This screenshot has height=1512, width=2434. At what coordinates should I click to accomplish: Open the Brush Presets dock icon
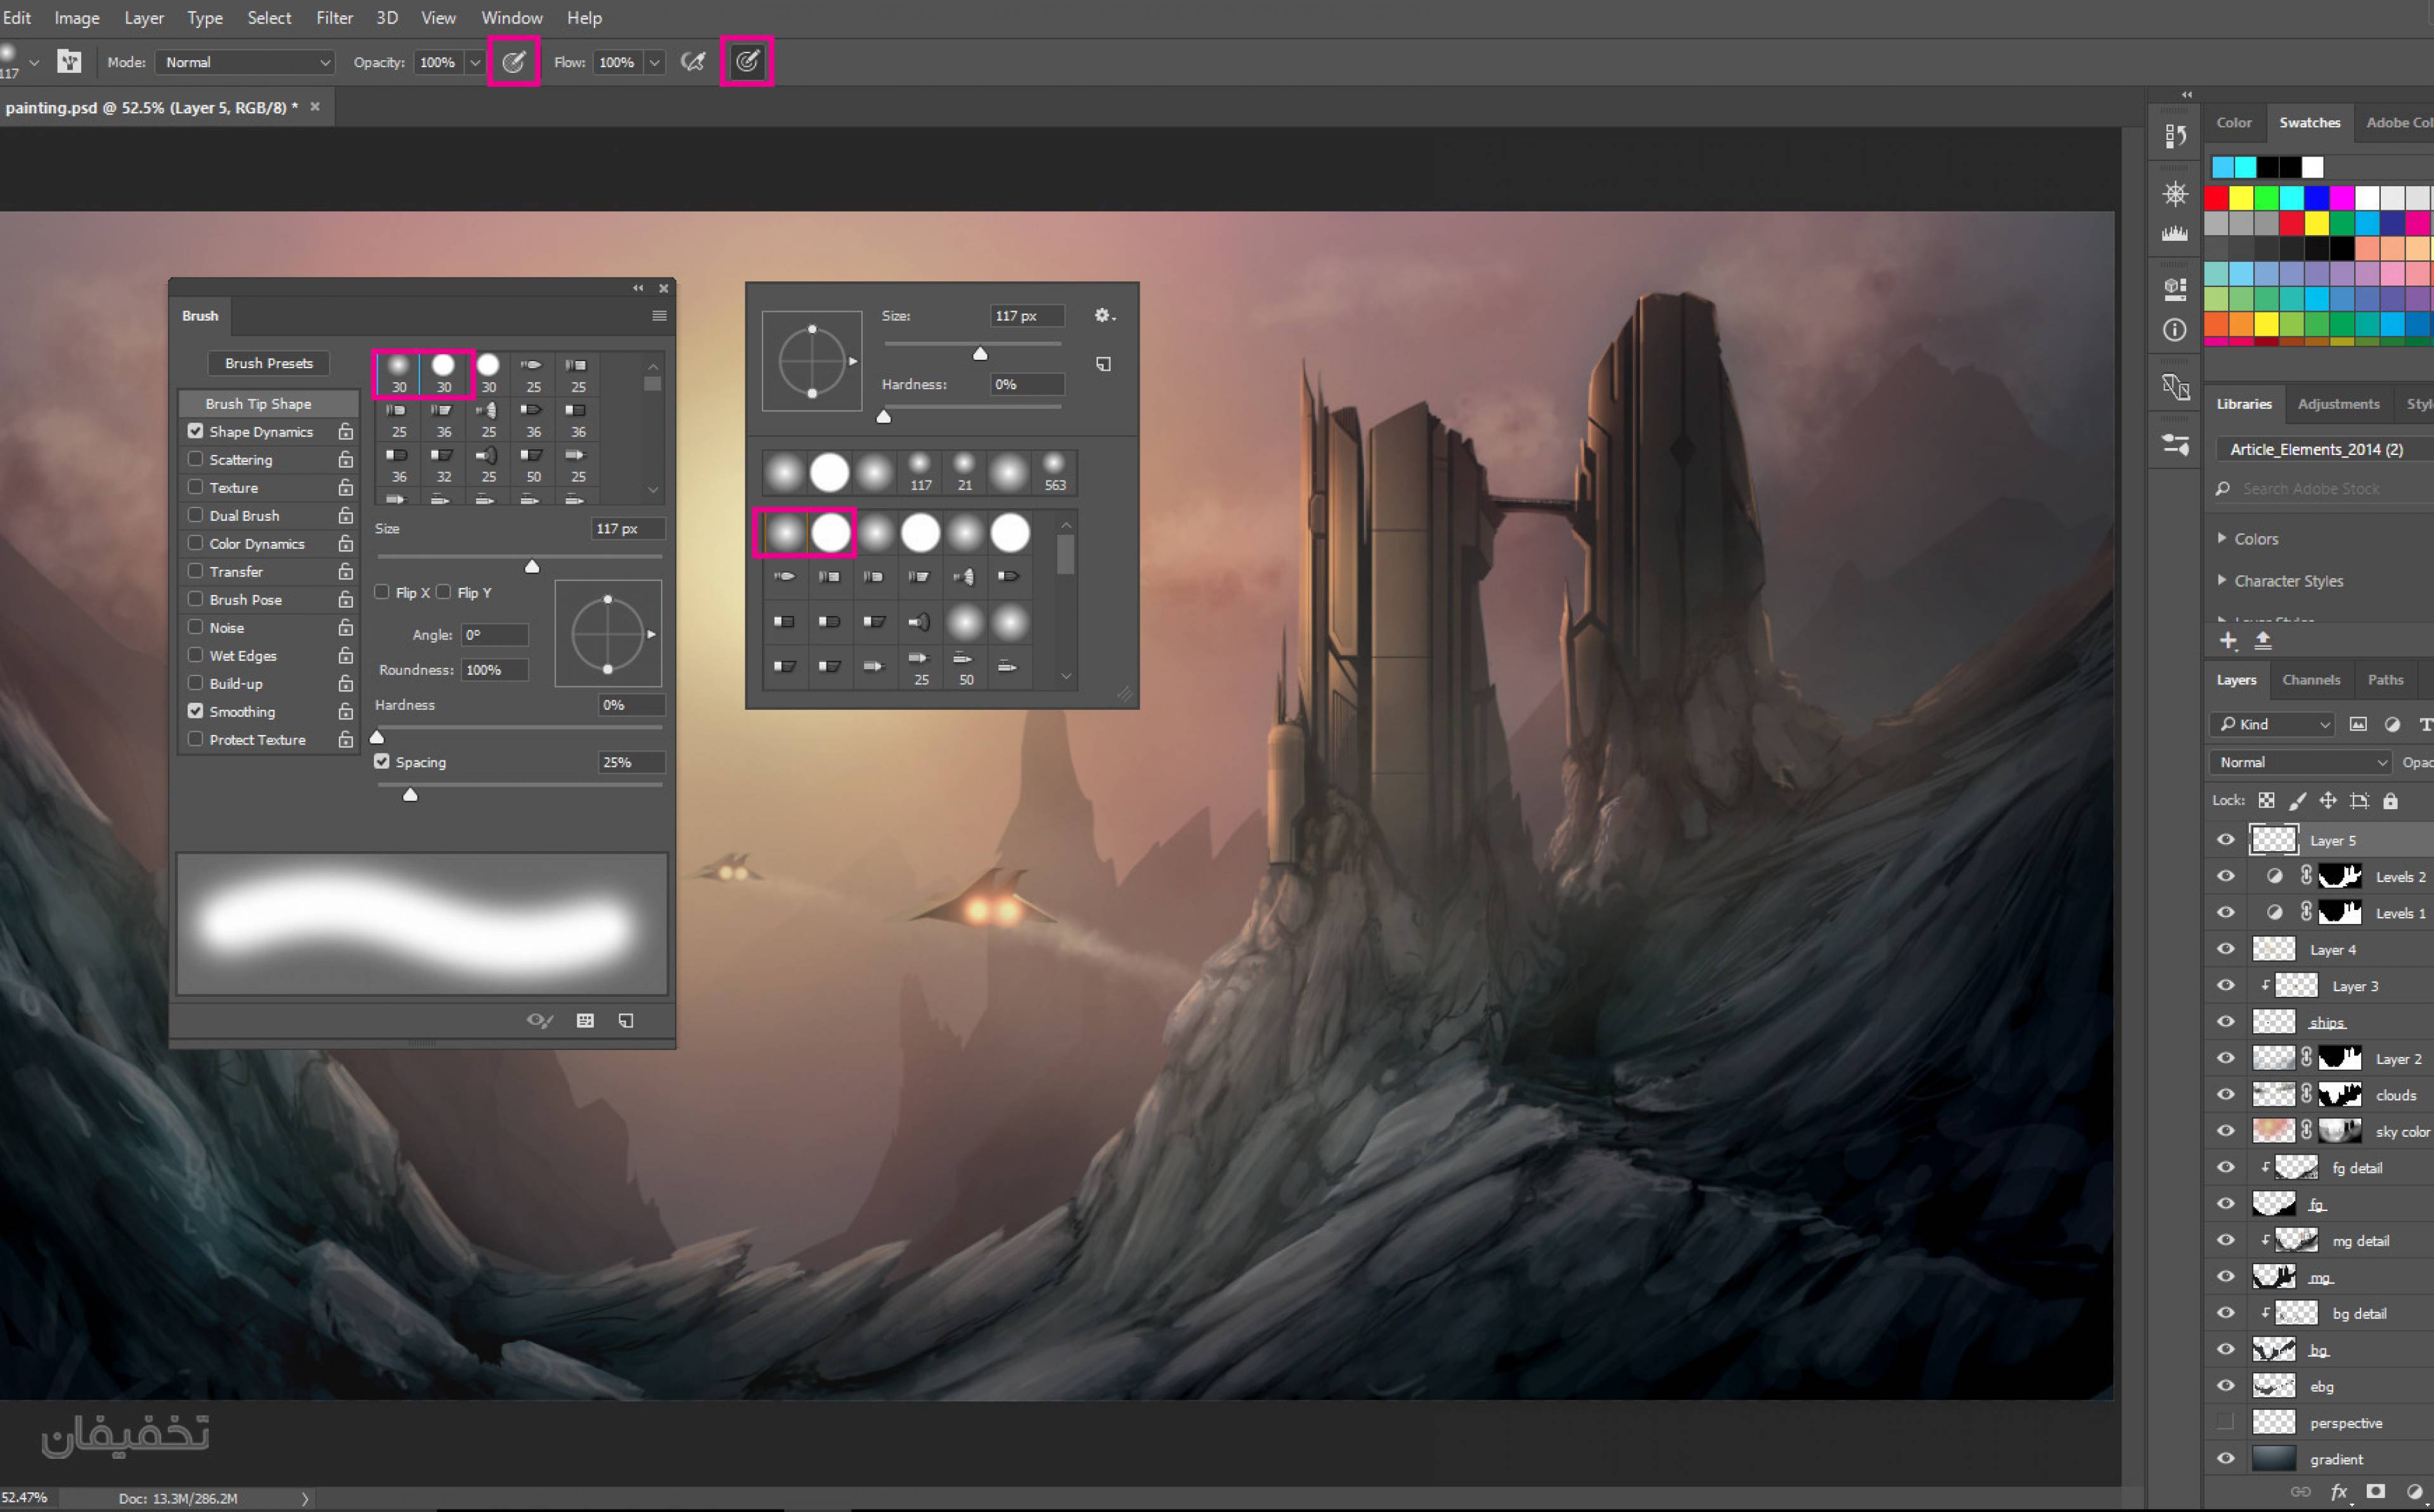pos(2175,444)
